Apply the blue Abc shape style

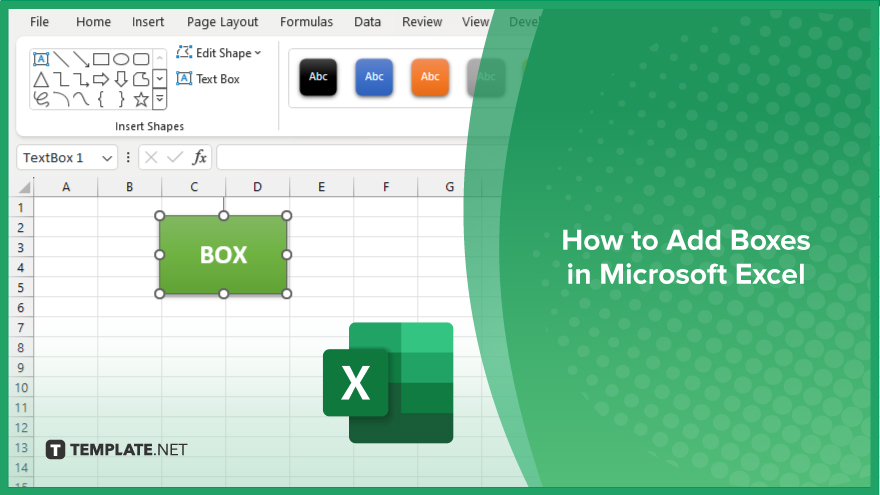(x=374, y=77)
